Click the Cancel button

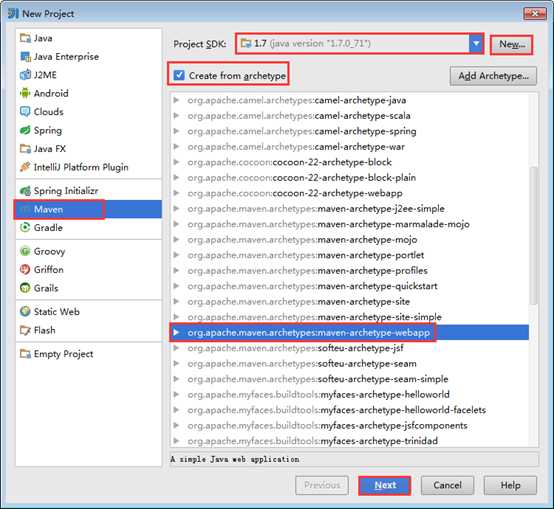click(447, 485)
